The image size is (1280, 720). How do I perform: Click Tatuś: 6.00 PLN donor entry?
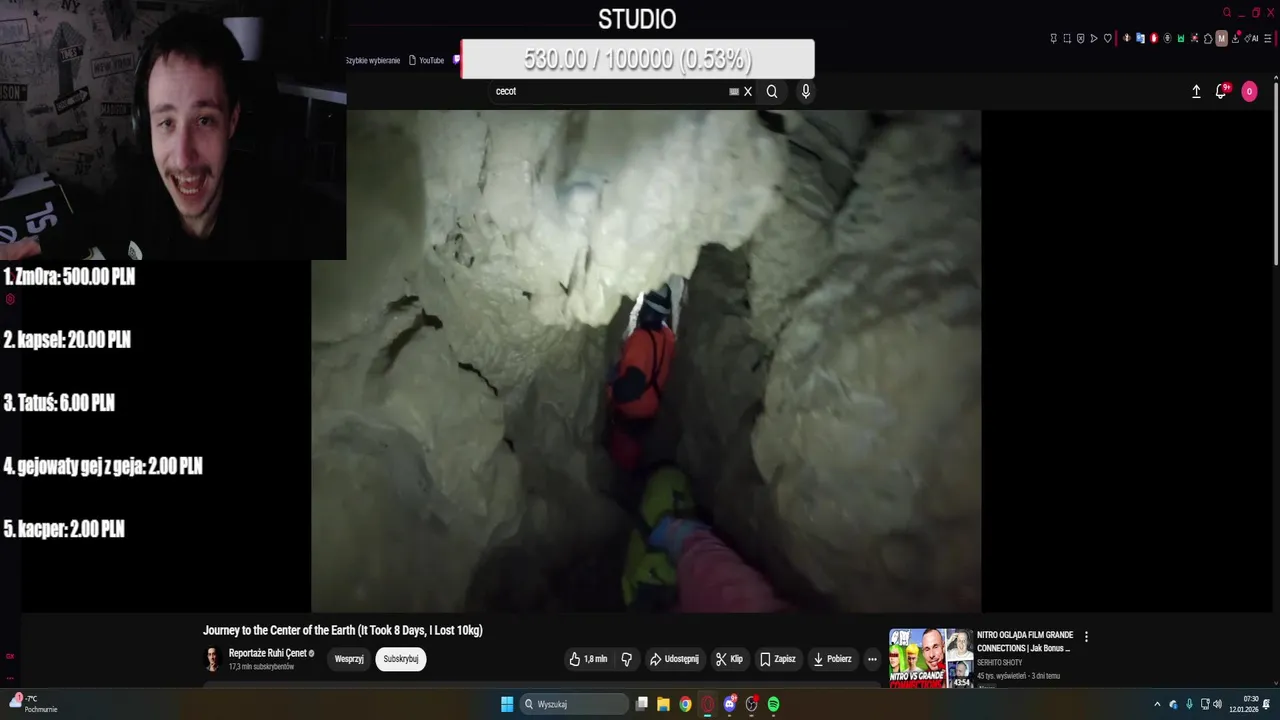click(x=59, y=403)
